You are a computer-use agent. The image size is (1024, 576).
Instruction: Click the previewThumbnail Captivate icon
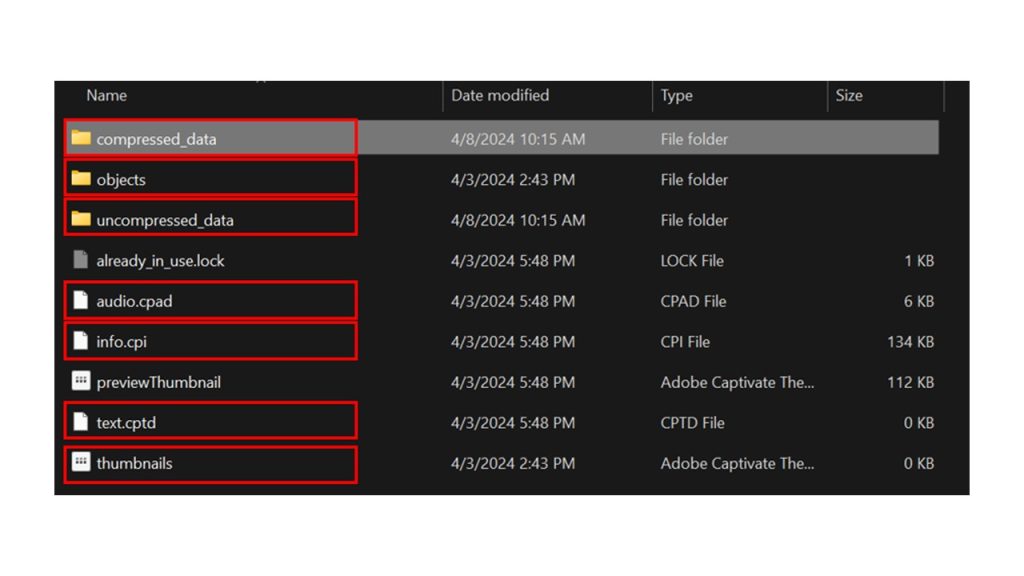81,382
